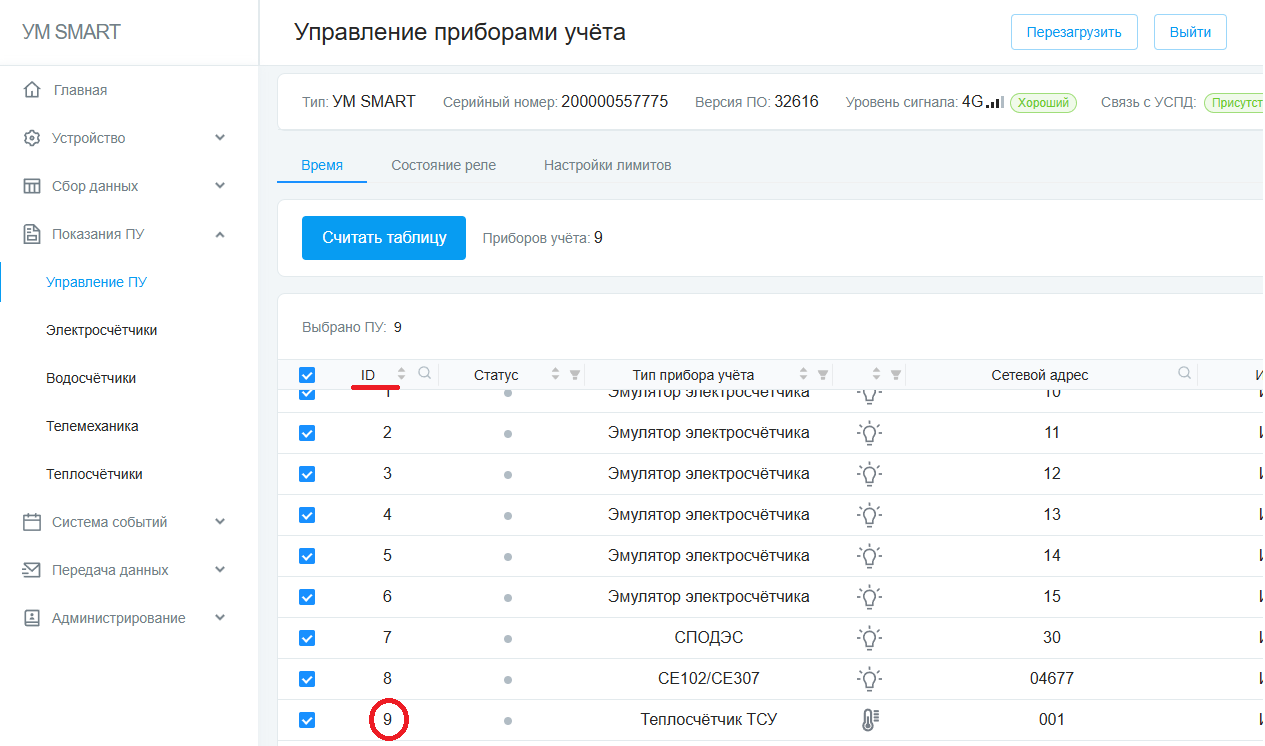Click the Тип прибора учёта filter icon
Screen dimensions: 1265x746
(x=822, y=375)
